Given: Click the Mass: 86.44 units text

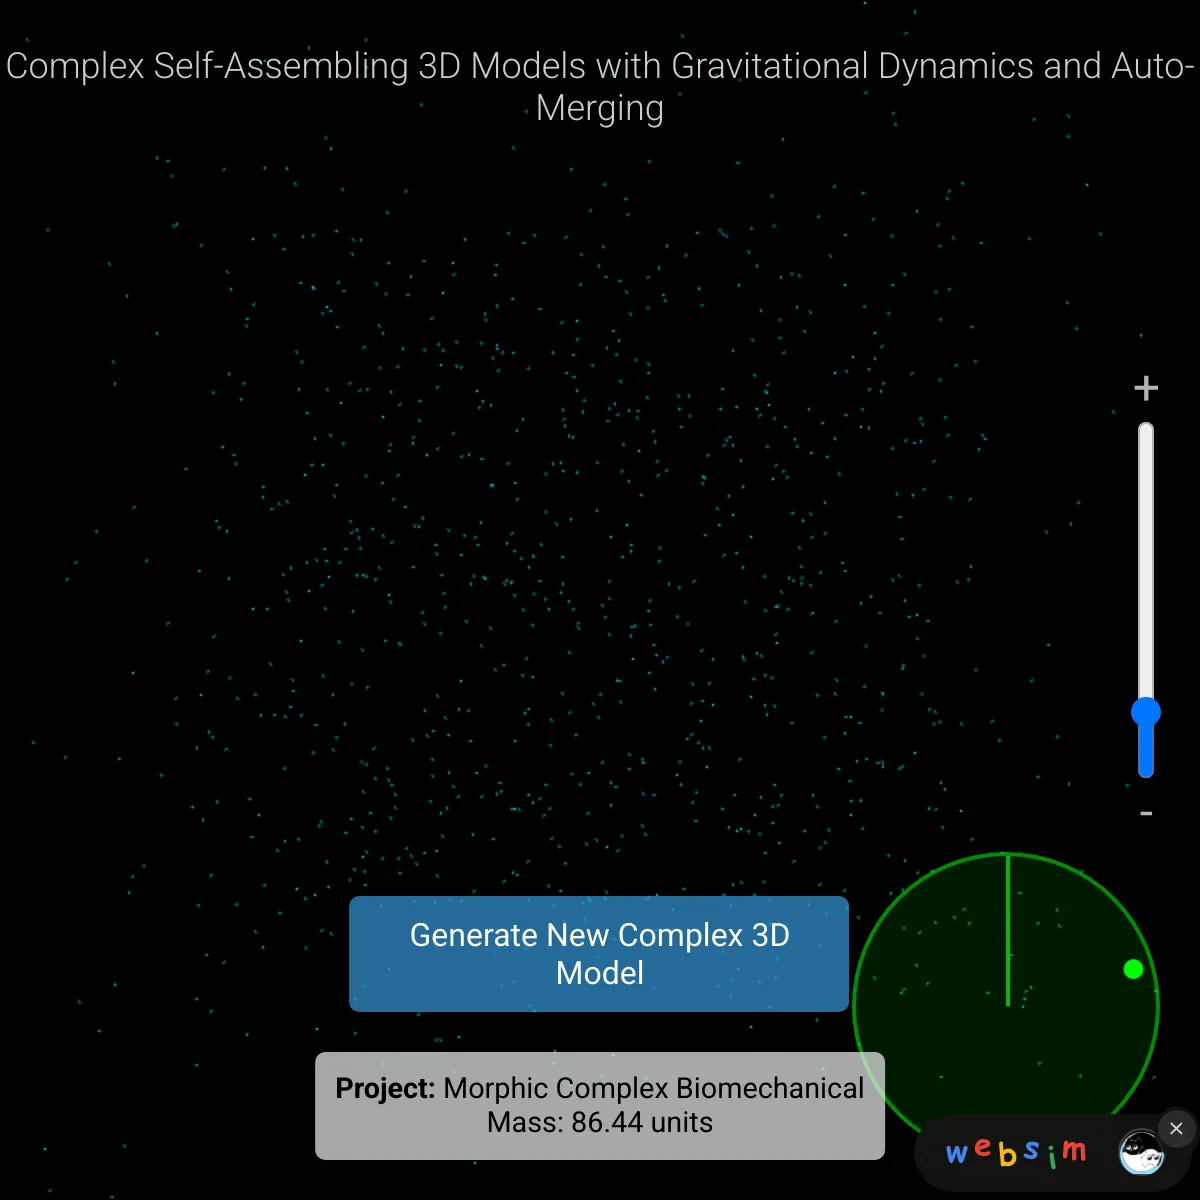Looking at the screenshot, I should click(600, 1122).
